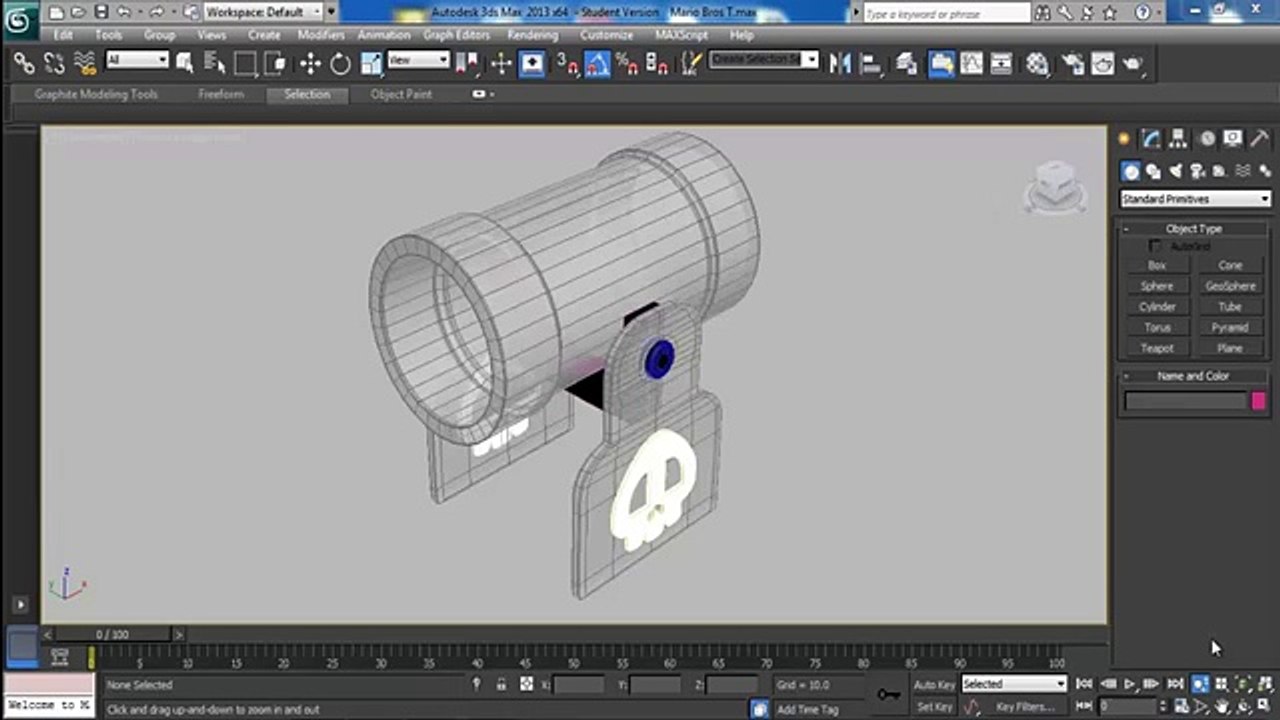Image resolution: width=1280 pixels, height=720 pixels.
Task: Open the Manage Layers dialog icon
Action: (907, 64)
